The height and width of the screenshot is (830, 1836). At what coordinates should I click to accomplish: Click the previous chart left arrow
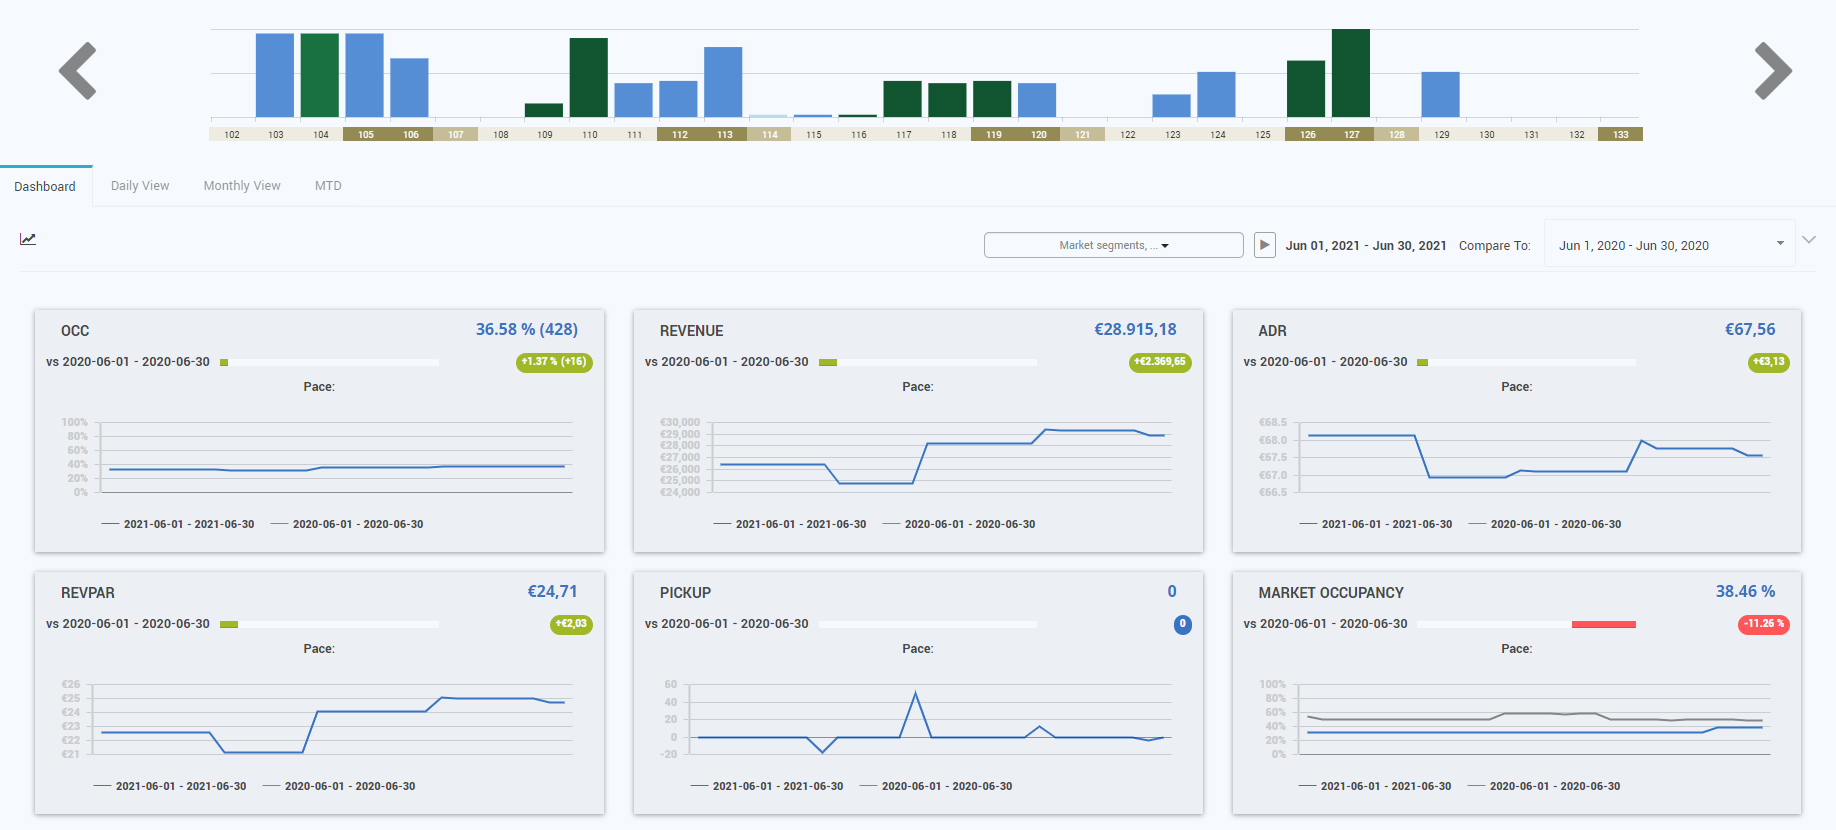pyautogui.click(x=77, y=71)
